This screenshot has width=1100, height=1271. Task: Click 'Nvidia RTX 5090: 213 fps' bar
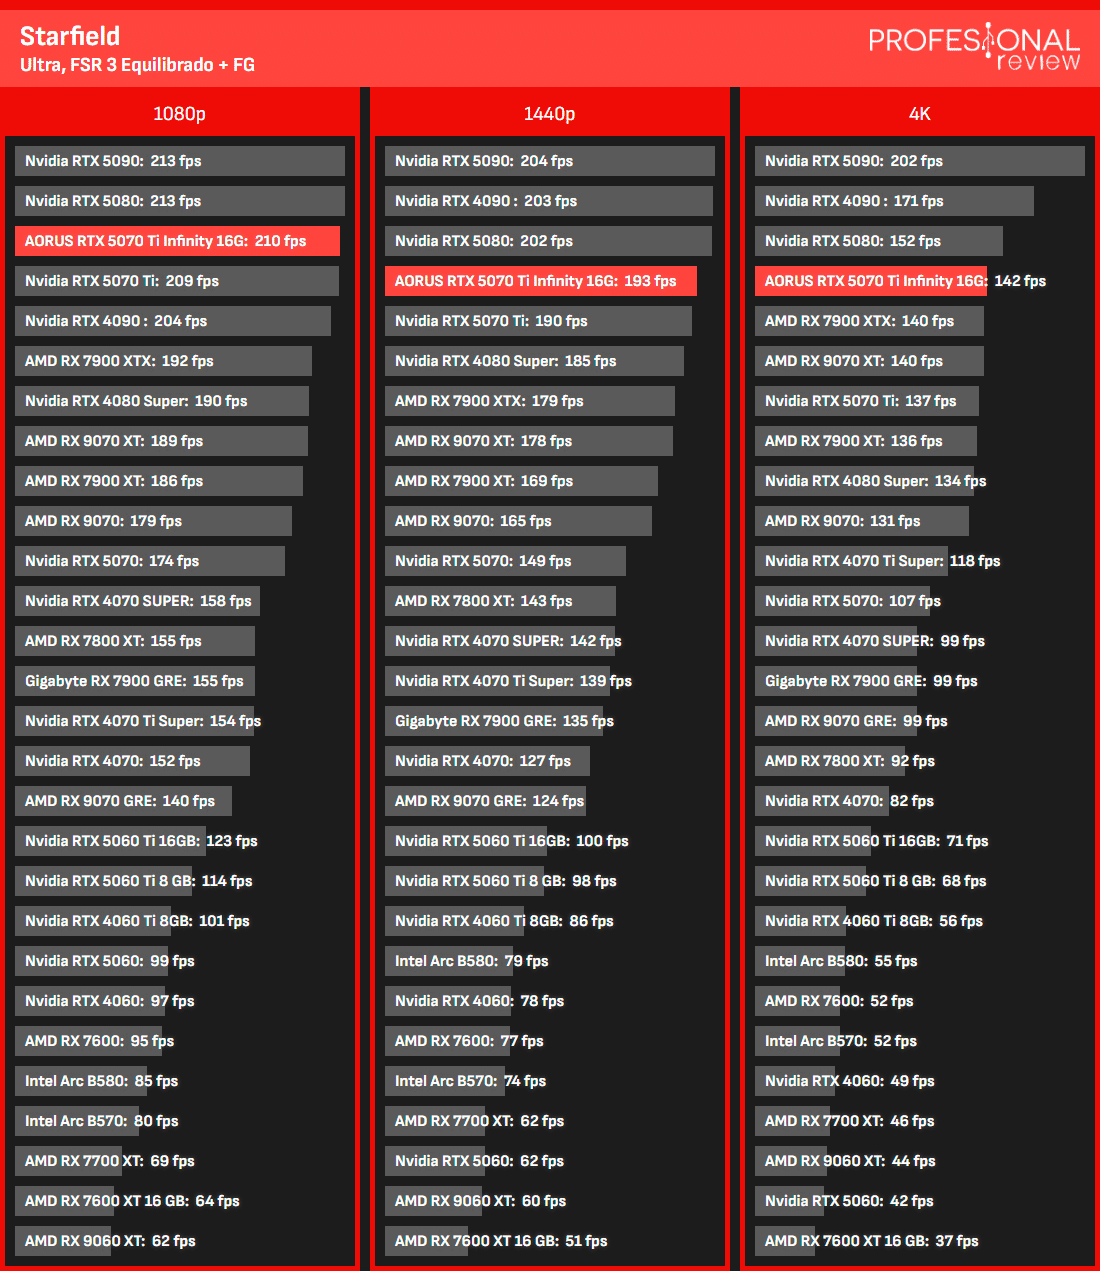coord(180,161)
